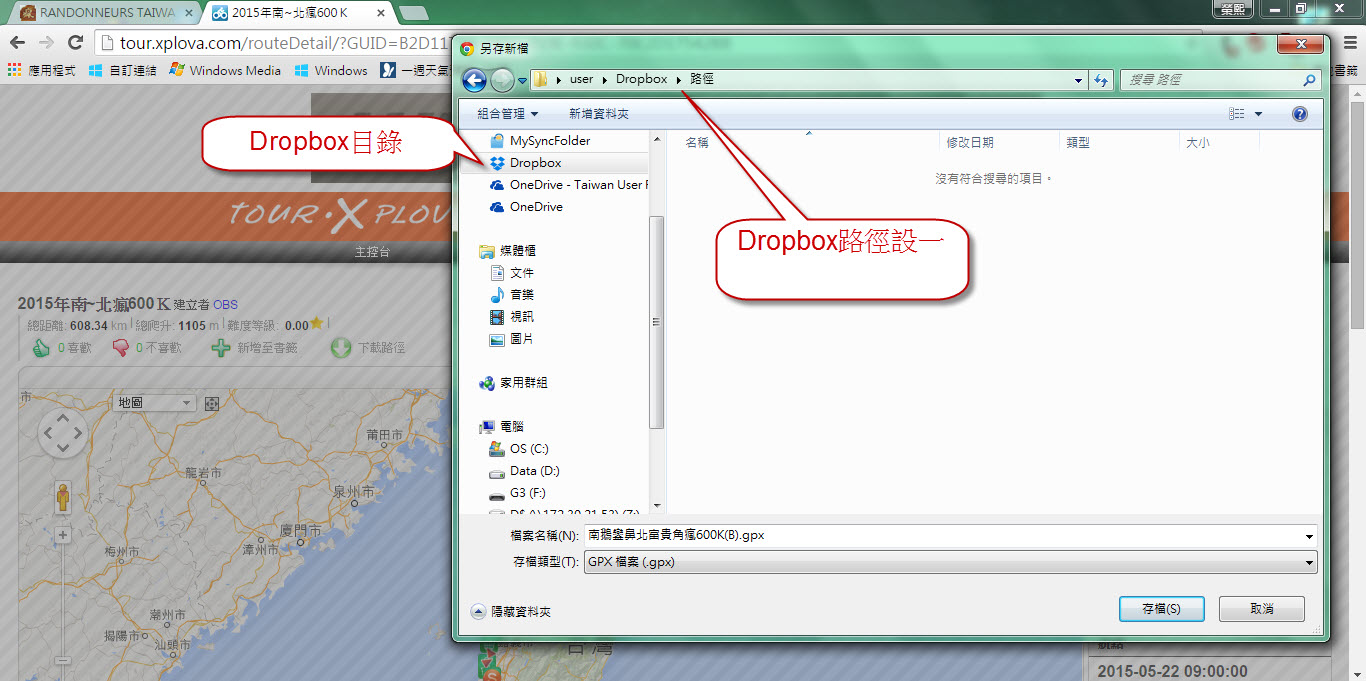Expand the address bar history dropdown
This screenshot has width=1366, height=681.
(1078, 80)
